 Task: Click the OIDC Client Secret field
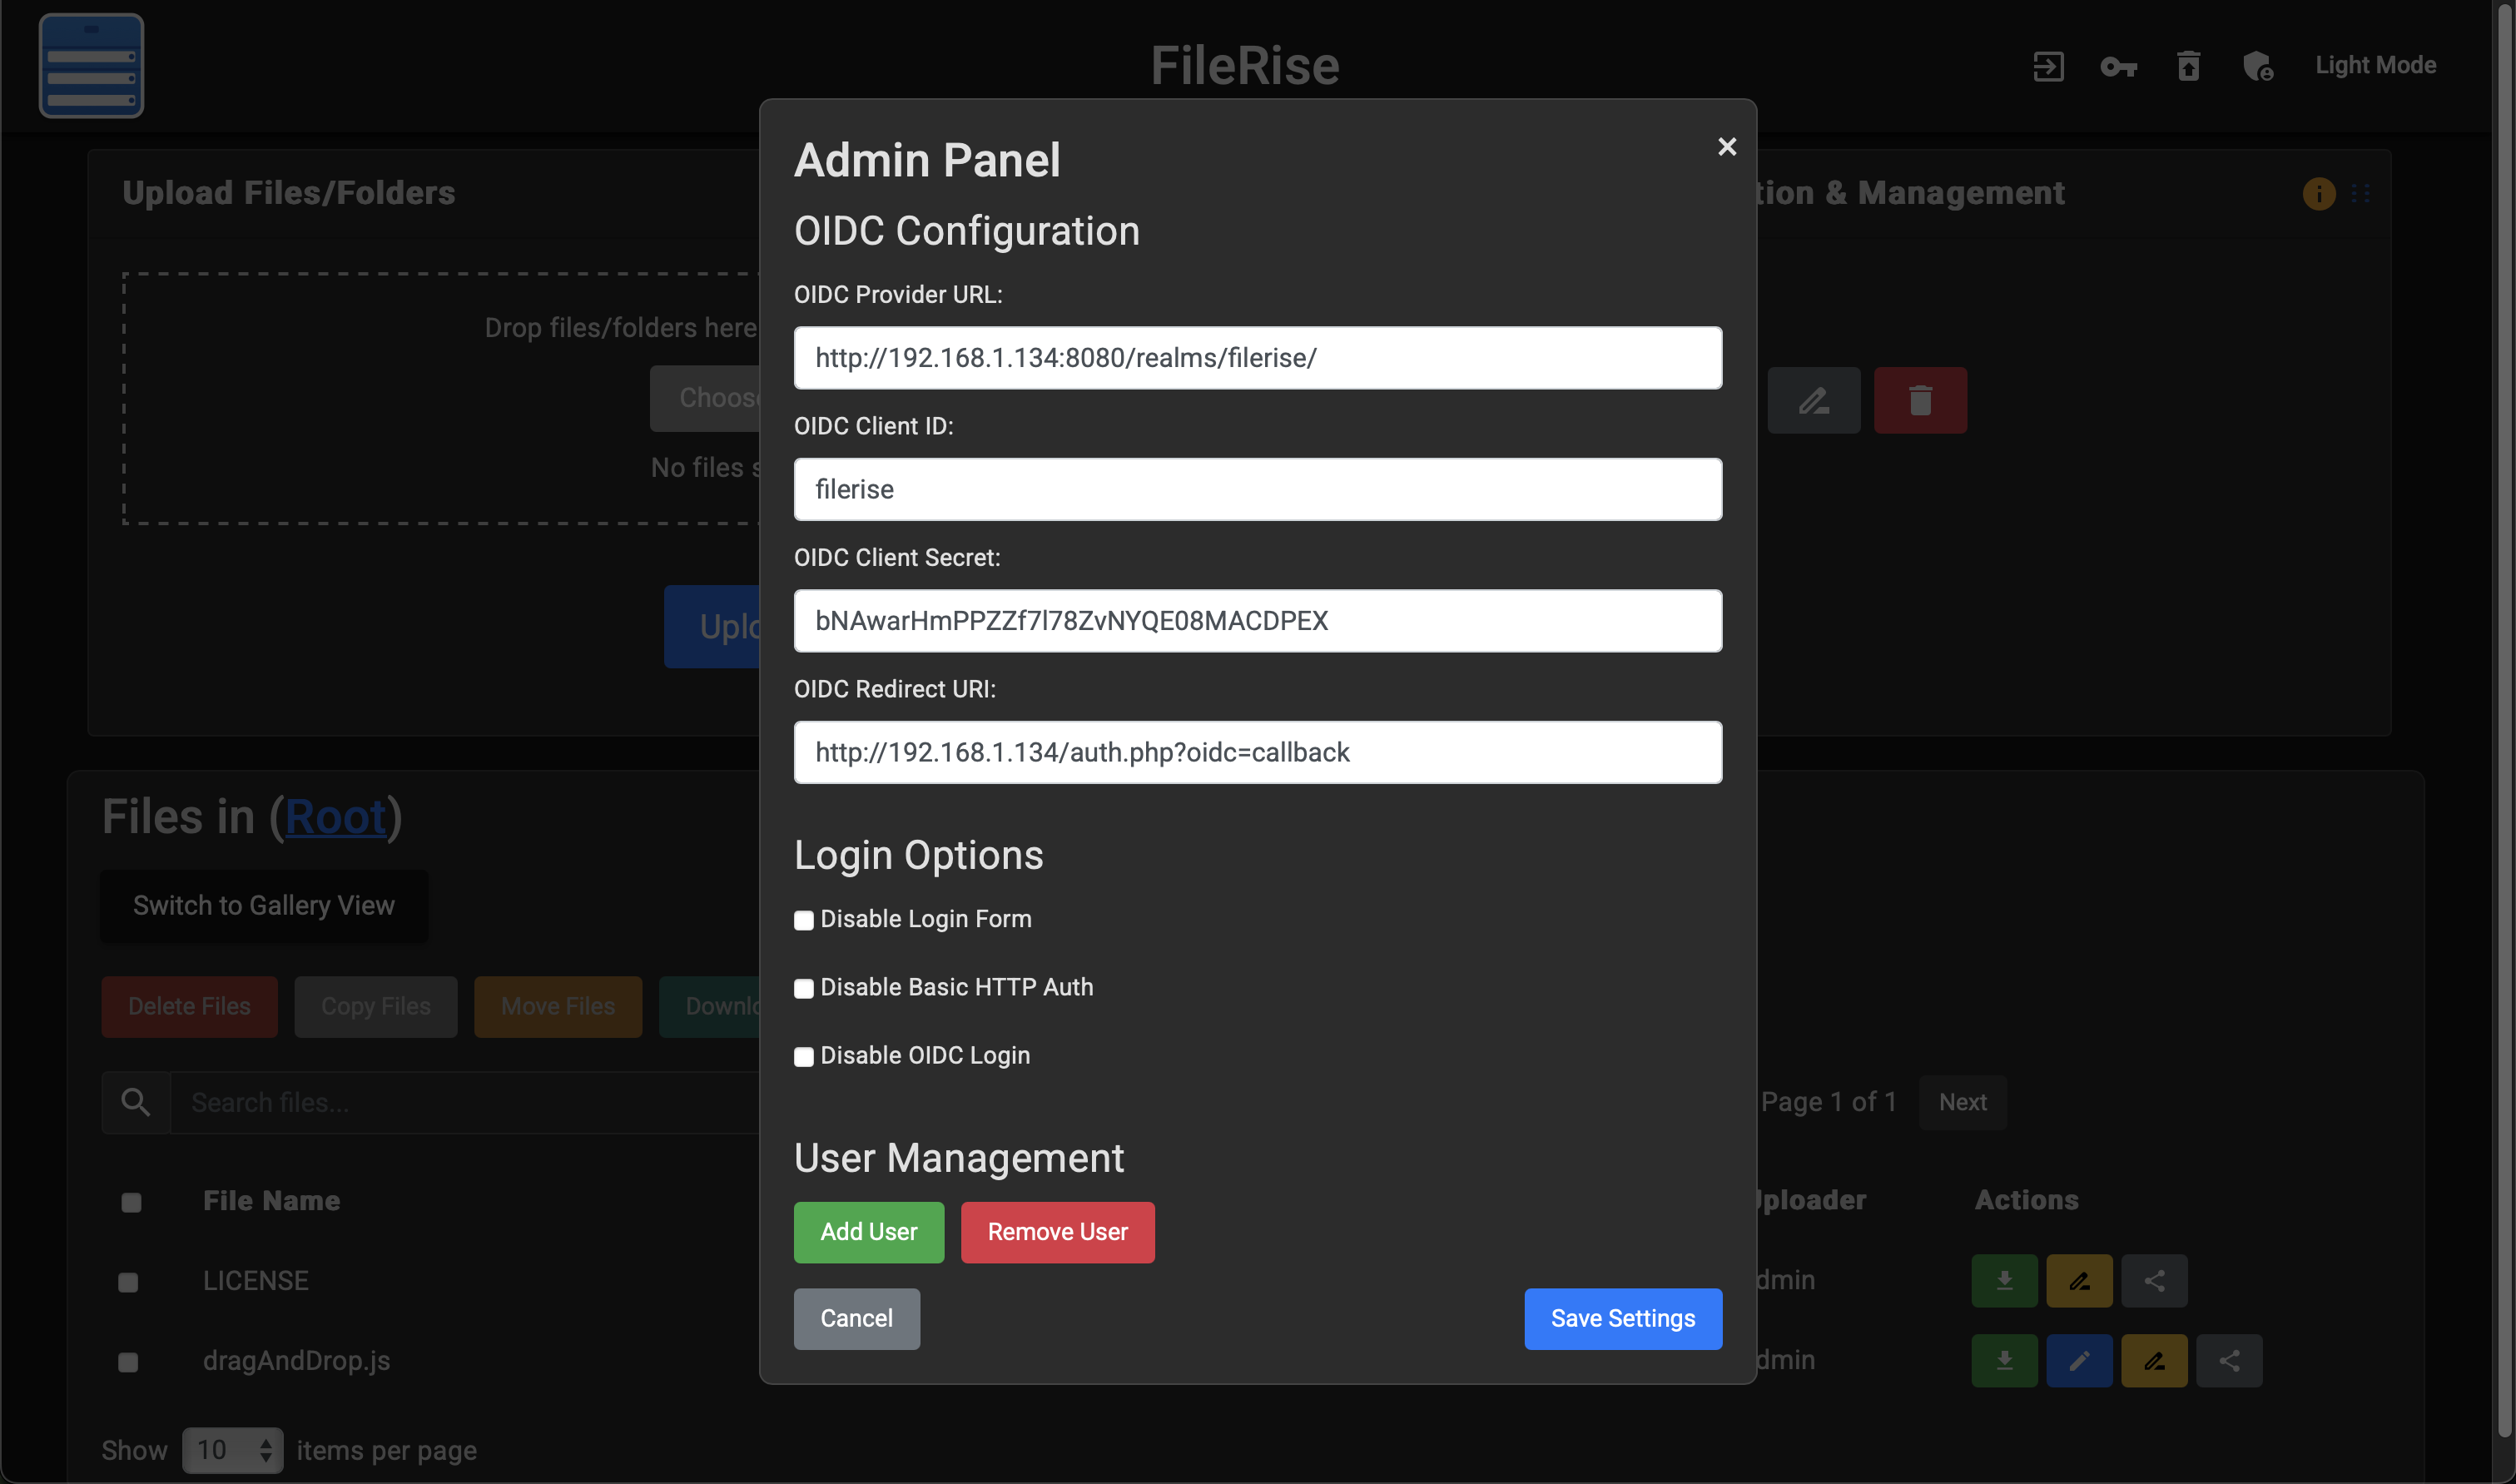coord(1257,621)
